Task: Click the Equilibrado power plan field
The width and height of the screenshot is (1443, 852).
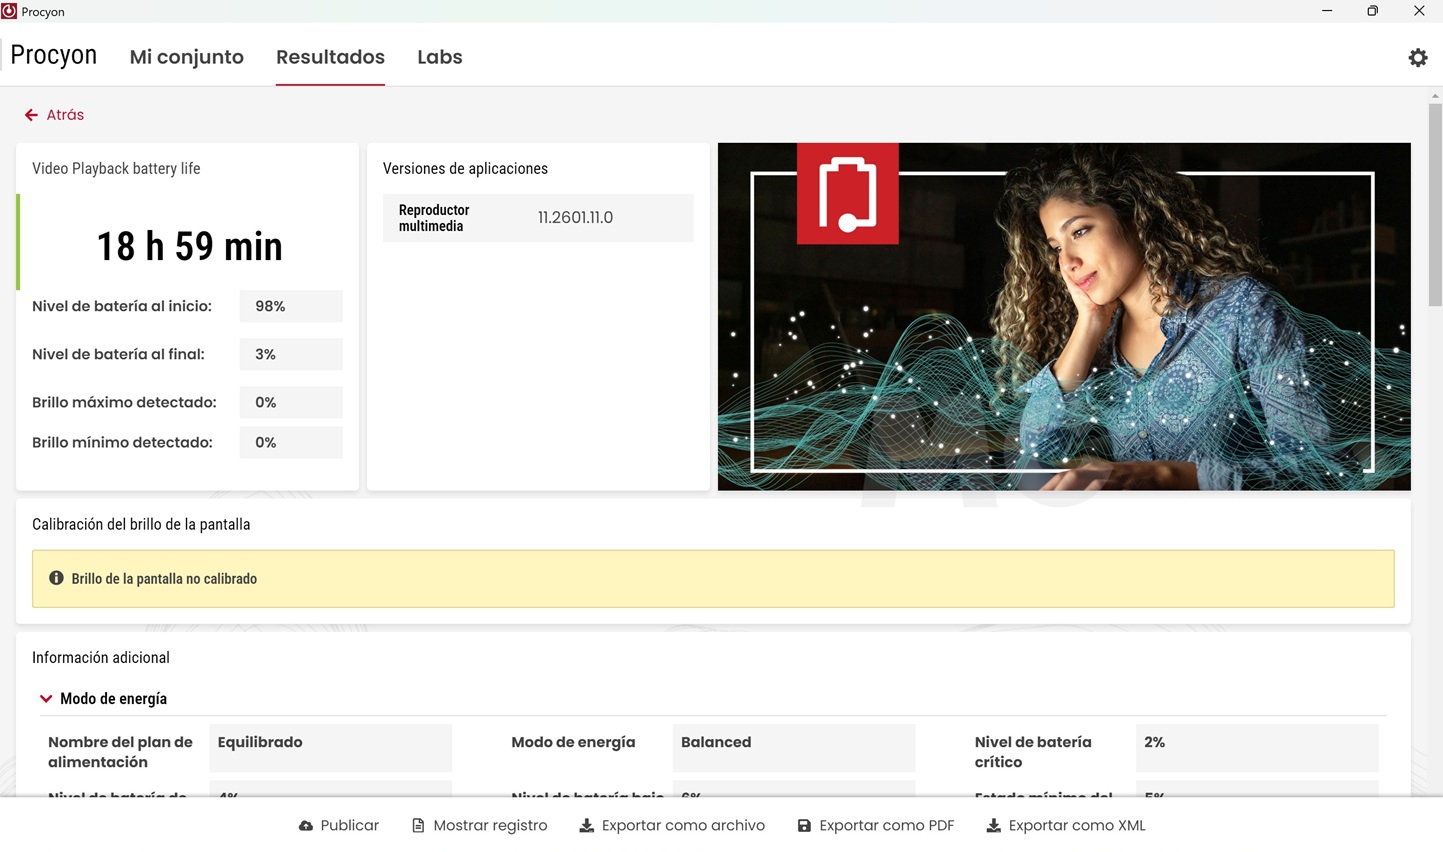Action: click(330, 743)
